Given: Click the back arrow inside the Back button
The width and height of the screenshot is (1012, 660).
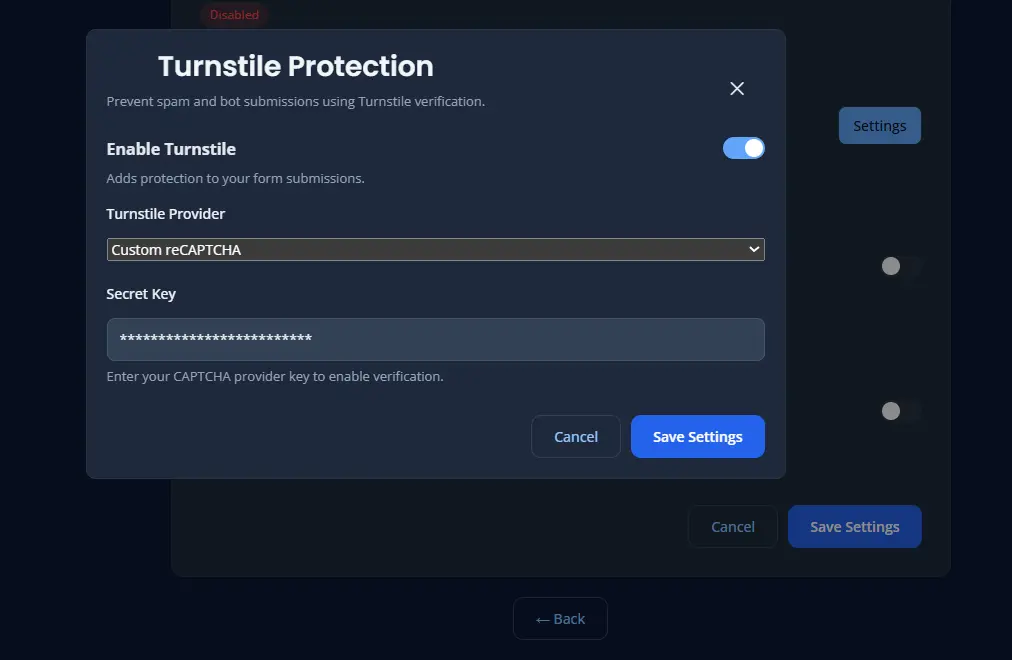Looking at the screenshot, I should pos(545,618).
